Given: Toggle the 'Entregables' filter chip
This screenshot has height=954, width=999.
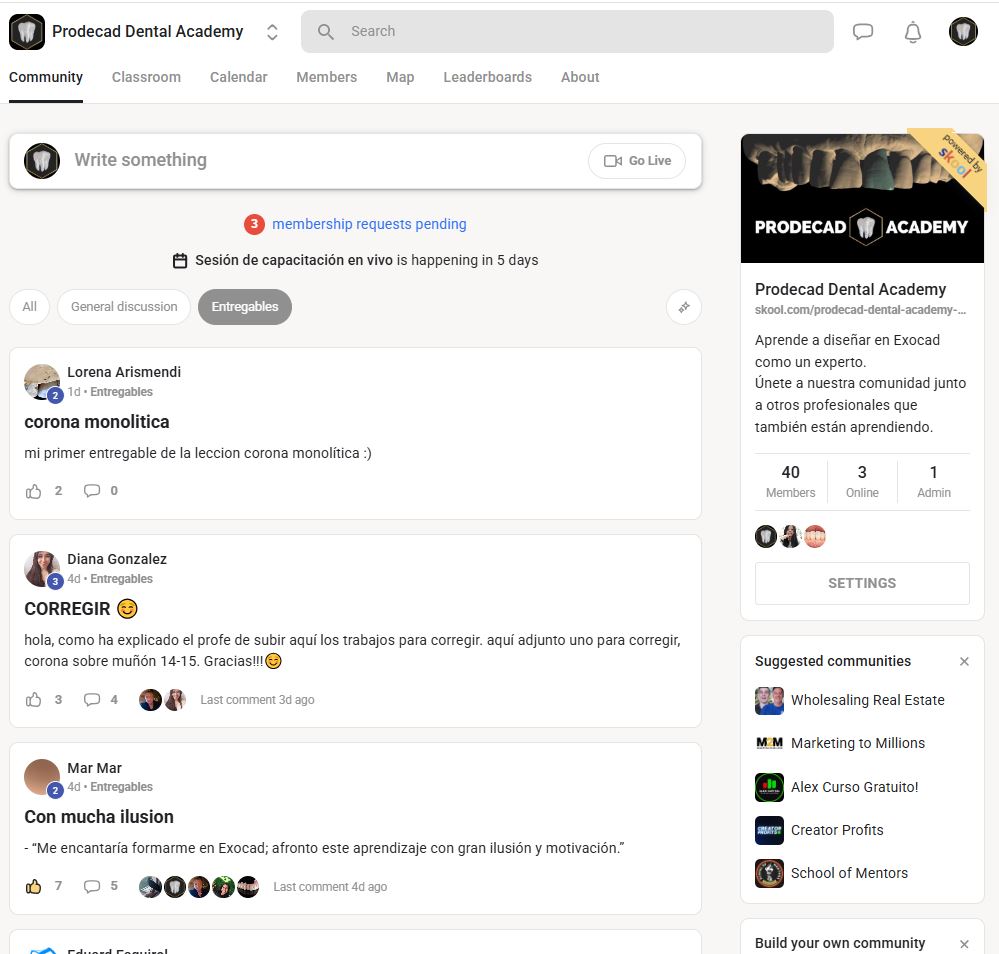Looking at the screenshot, I should [245, 307].
